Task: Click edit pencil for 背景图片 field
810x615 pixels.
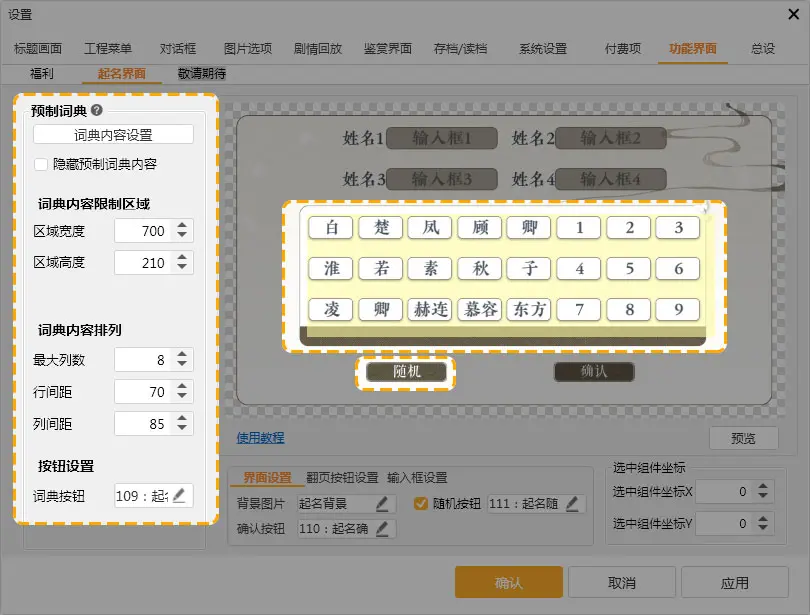Action: click(x=382, y=504)
